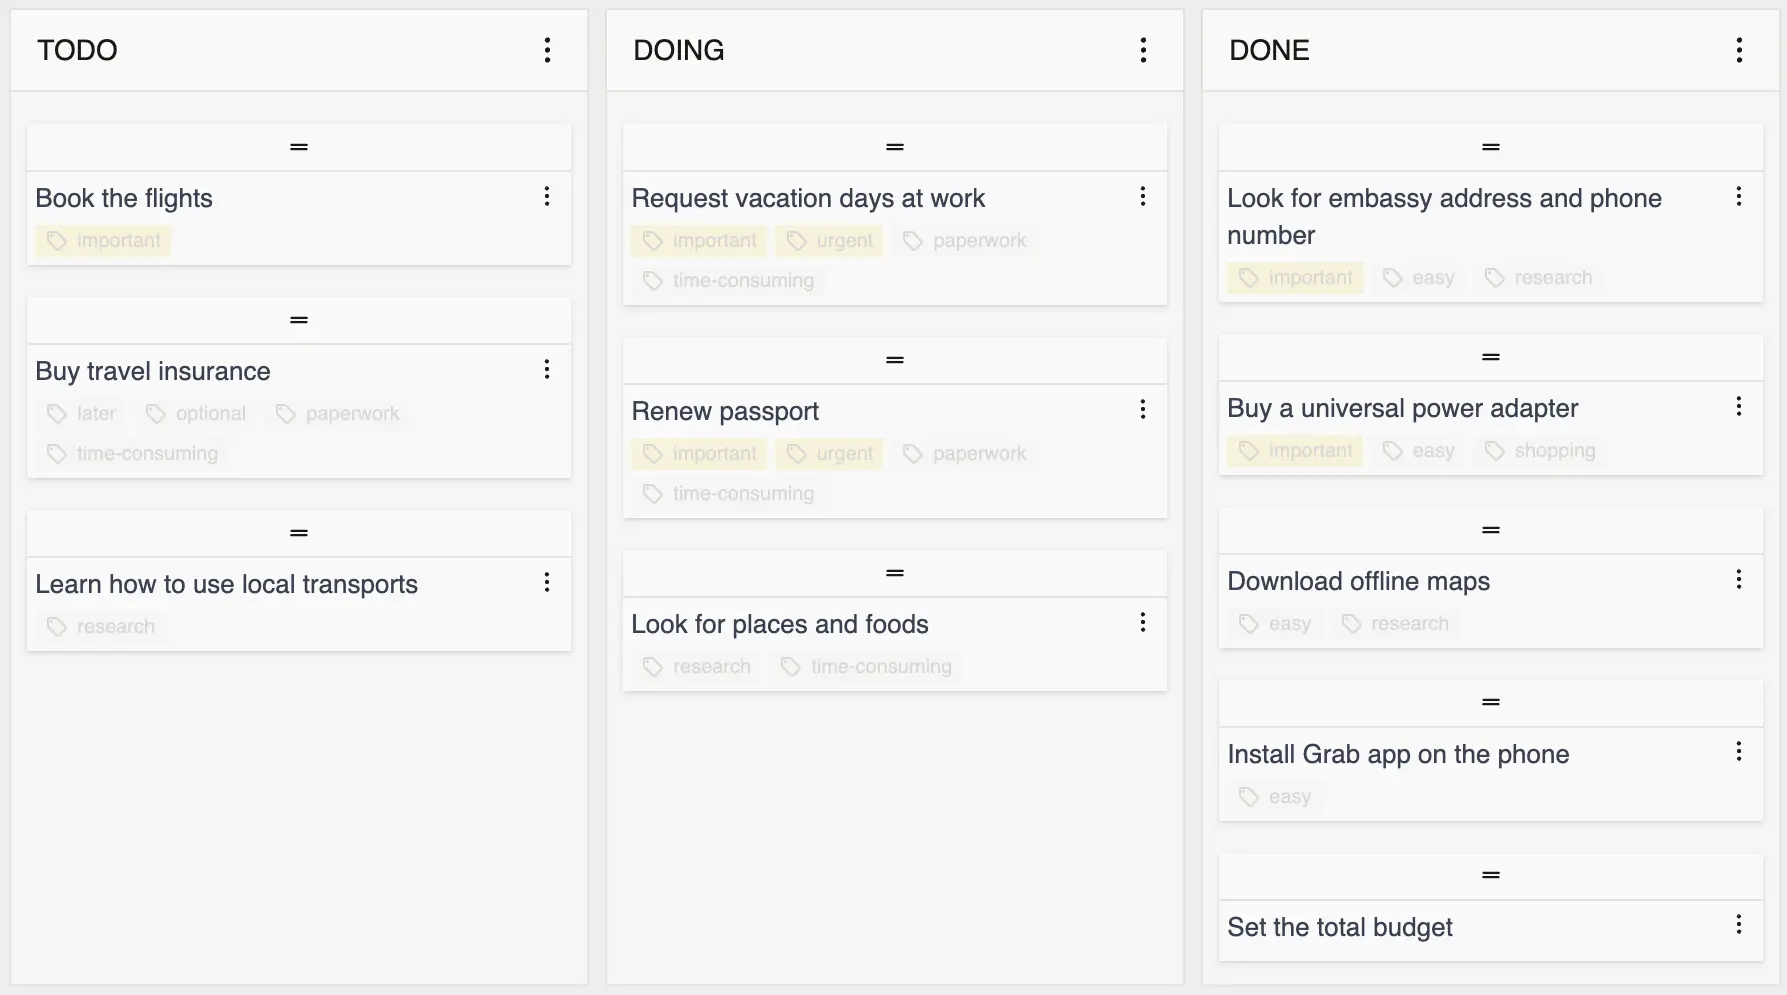Open the options menu on 'Renew passport' card
This screenshot has height=995, width=1787.
click(x=1142, y=409)
